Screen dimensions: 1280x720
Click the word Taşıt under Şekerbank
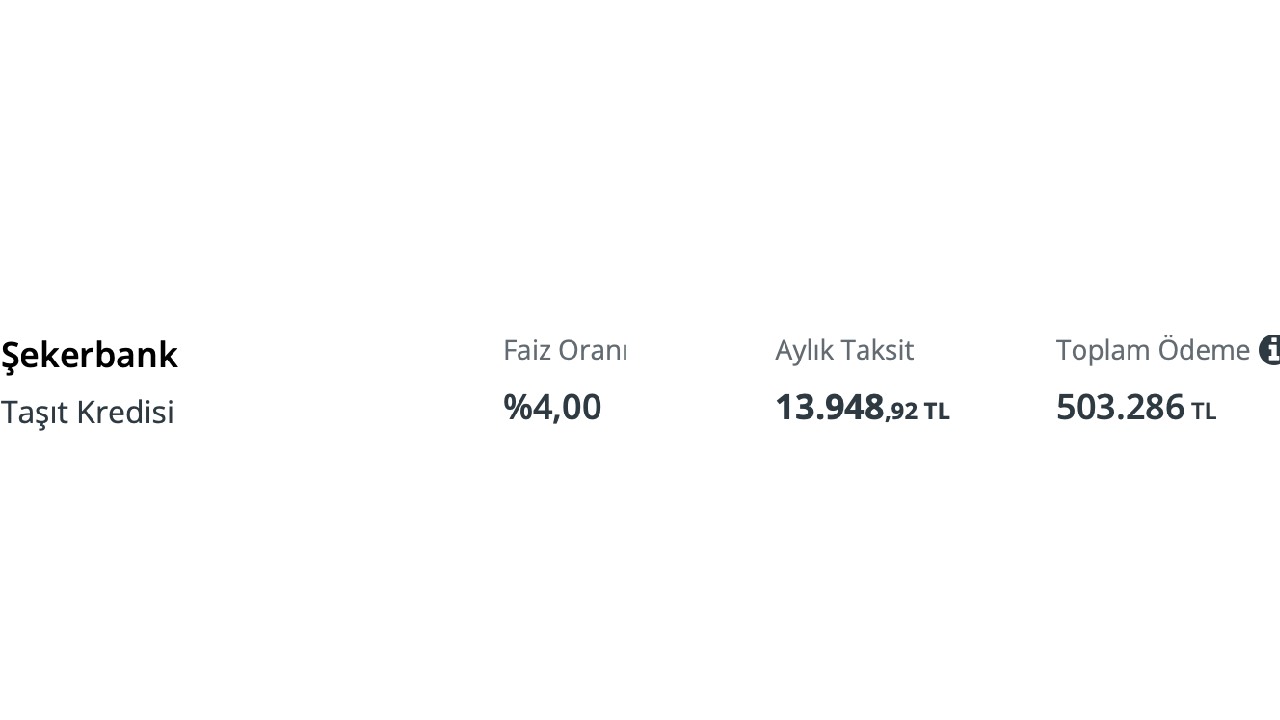point(34,413)
